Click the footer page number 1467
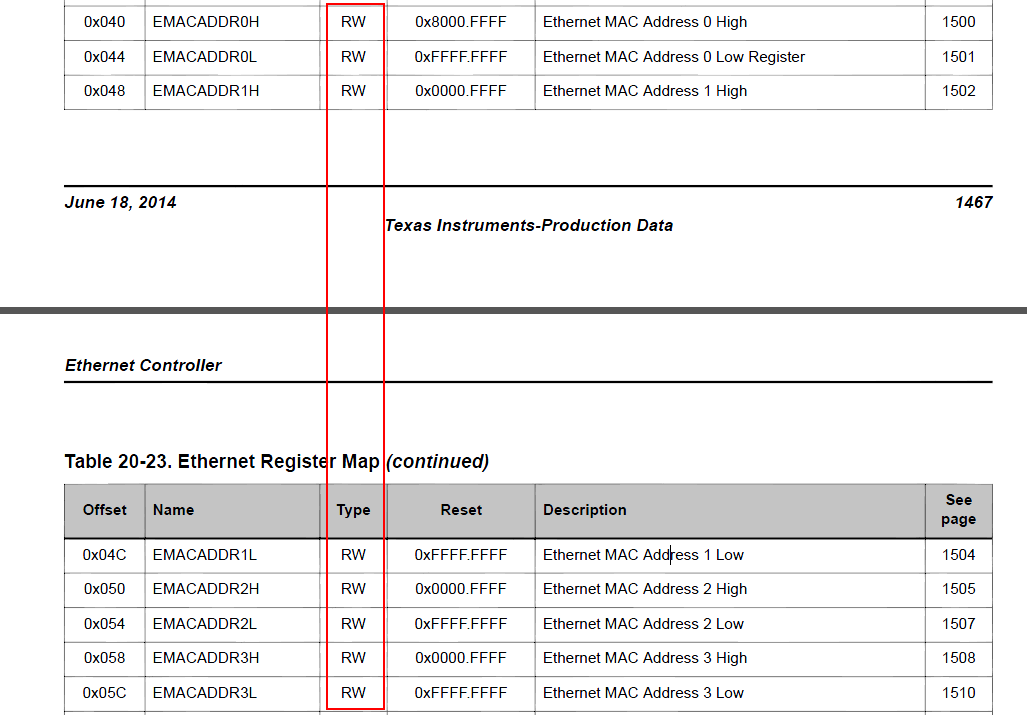Viewport: 1027px width, 715px height. tap(973, 203)
